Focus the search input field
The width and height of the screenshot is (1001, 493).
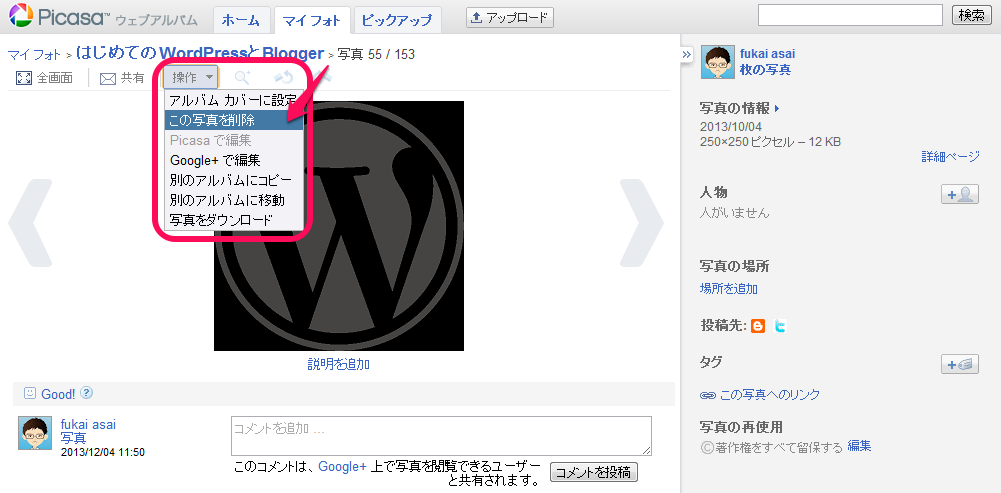point(850,15)
